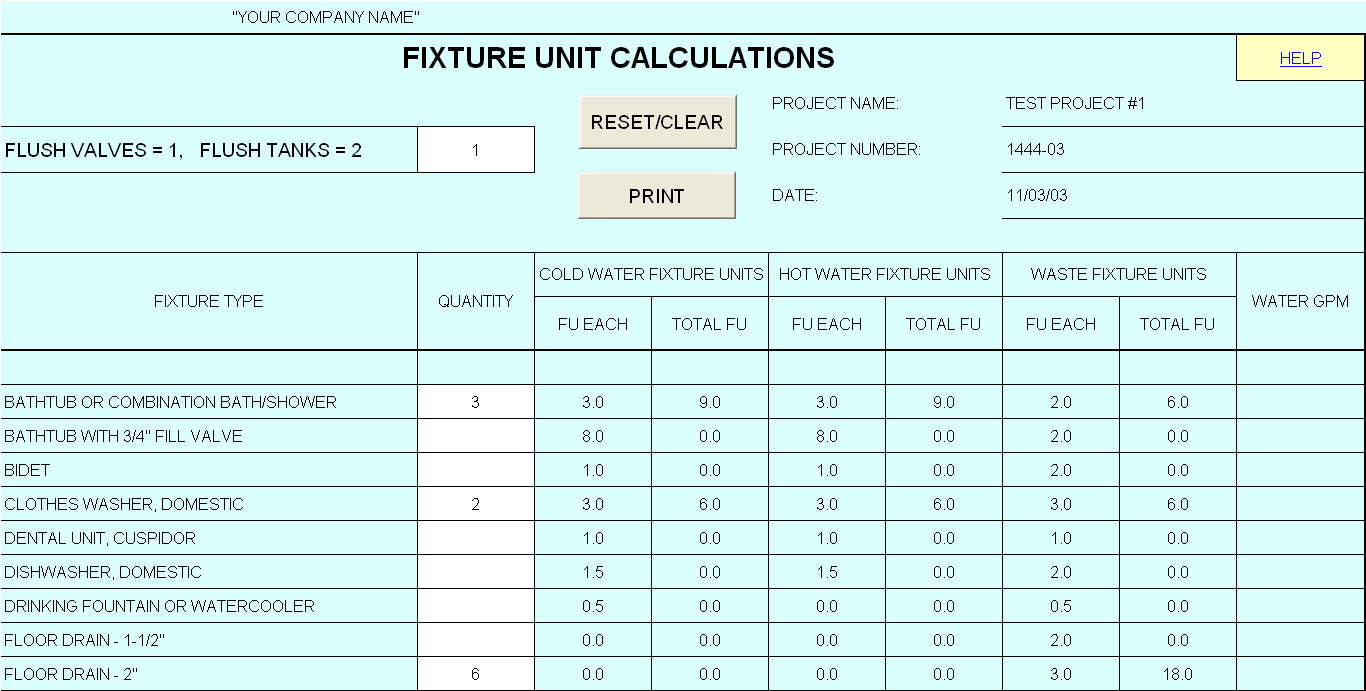Select the cold water FU each 8.0 cell

(593, 436)
